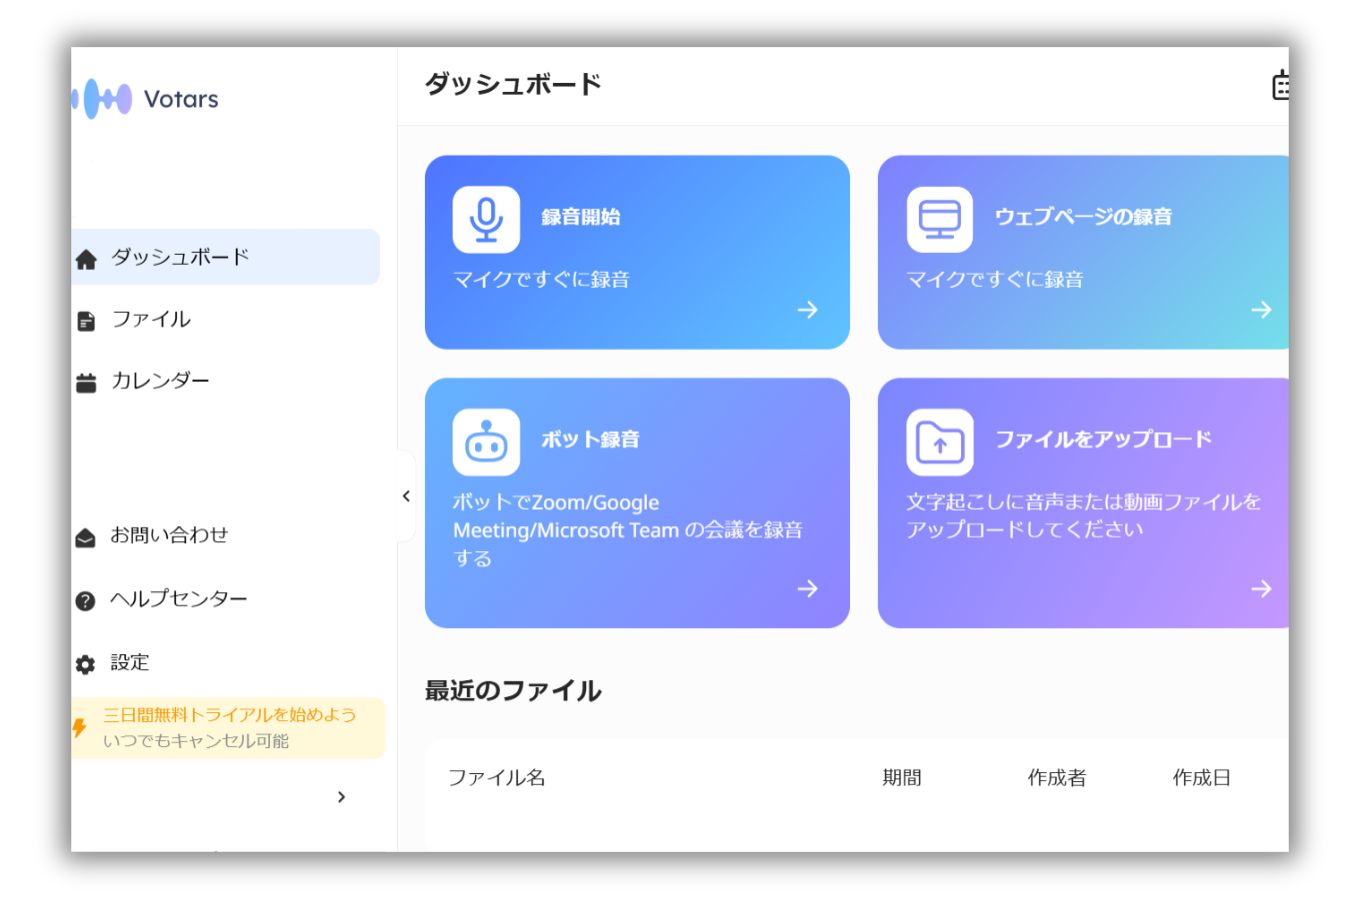
Task: Click the いつでもキャンセル可能 text
Action: (x=196, y=741)
